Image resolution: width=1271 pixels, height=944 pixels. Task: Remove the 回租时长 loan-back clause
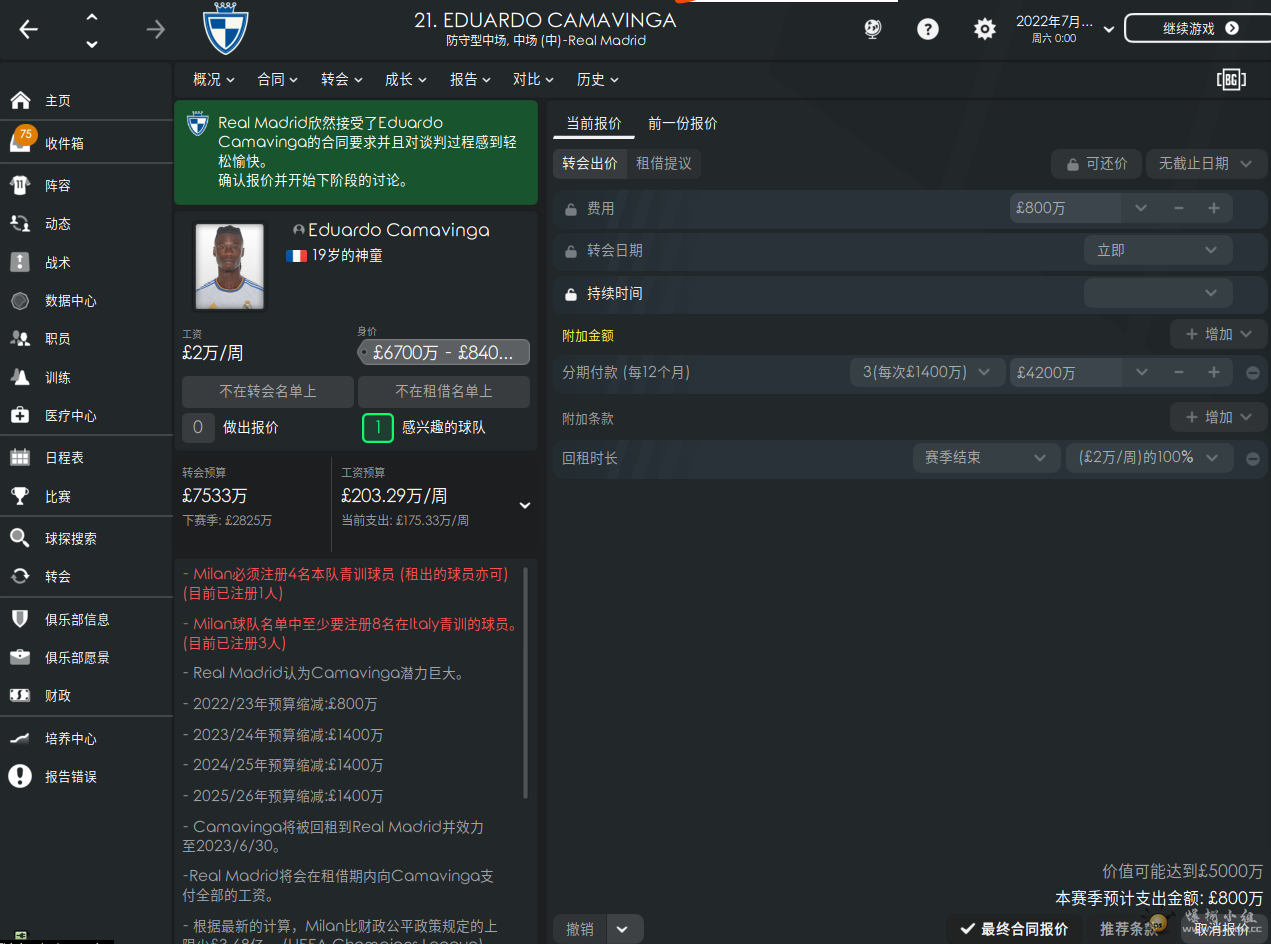click(x=1252, y=458)
